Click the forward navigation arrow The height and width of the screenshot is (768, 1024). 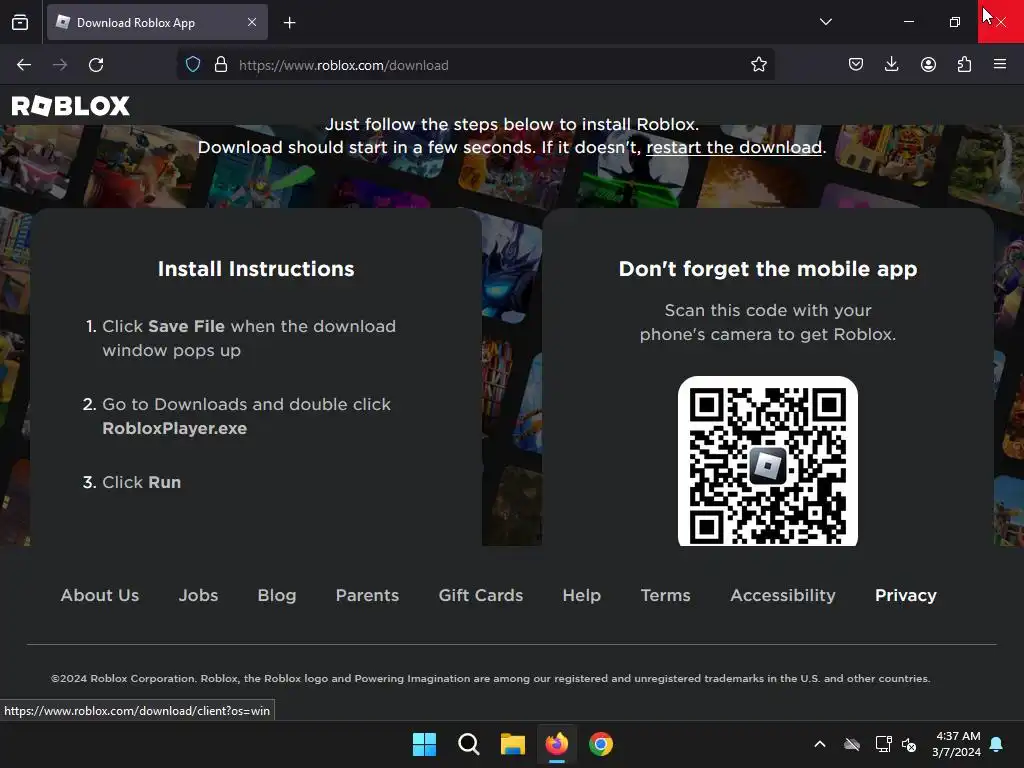point(60,65)
